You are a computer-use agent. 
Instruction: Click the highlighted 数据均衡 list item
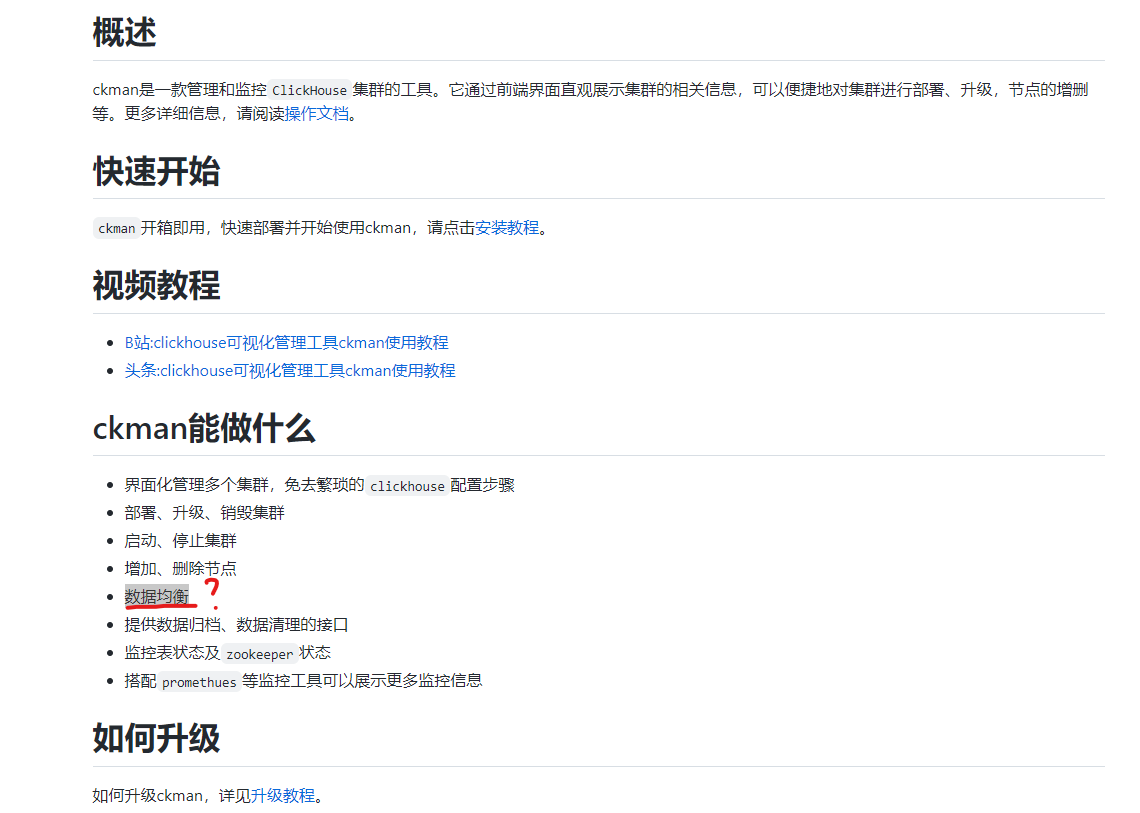pos(156,596)
